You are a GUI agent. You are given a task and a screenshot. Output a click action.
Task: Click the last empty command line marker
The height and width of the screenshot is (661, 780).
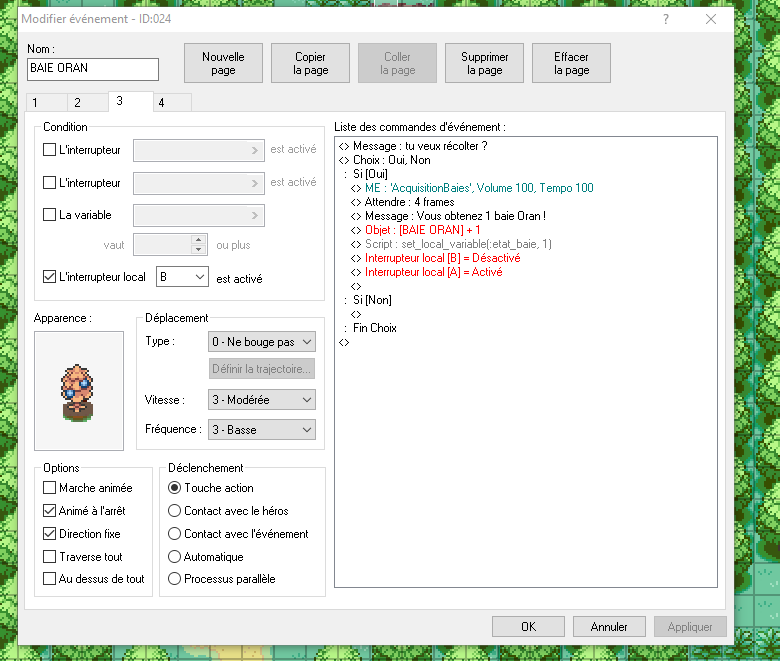[344, 342]
